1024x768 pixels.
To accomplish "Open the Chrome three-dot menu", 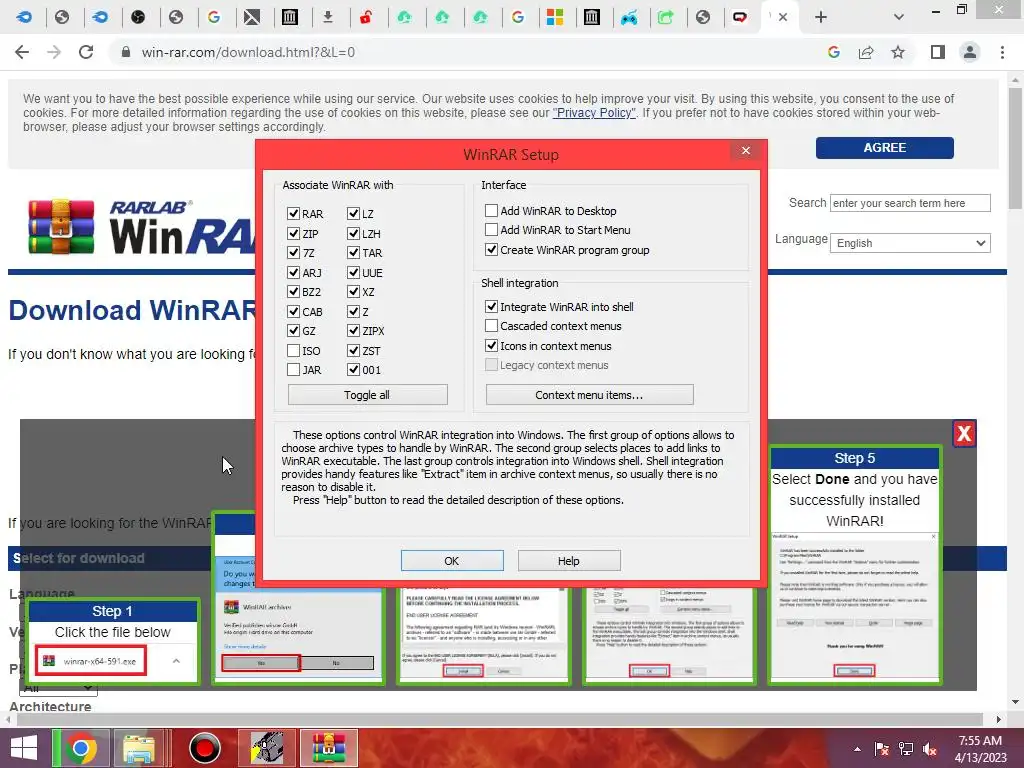I will [1002, 52].
